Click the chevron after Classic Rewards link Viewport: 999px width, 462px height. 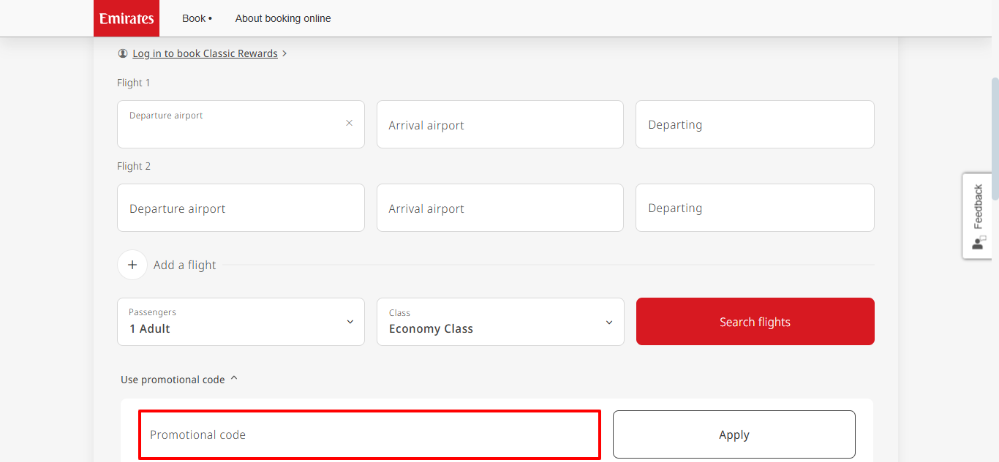click(285, 54)
